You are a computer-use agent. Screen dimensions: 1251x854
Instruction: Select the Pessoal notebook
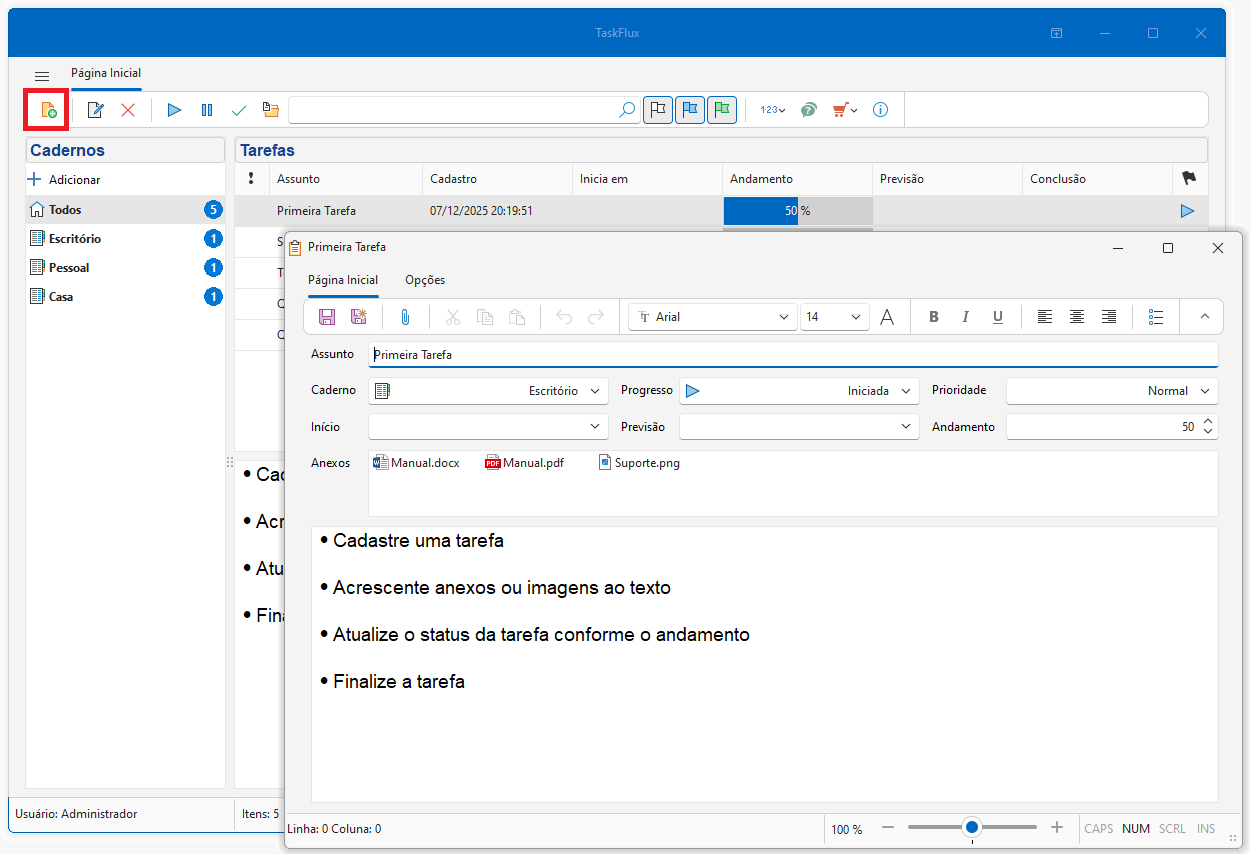tap(69, 268)
